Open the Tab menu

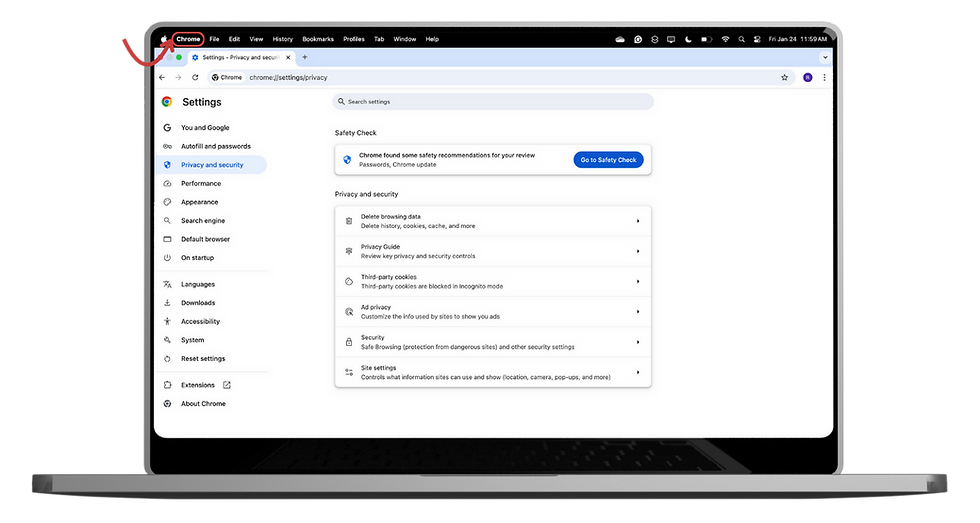(379, 39)
